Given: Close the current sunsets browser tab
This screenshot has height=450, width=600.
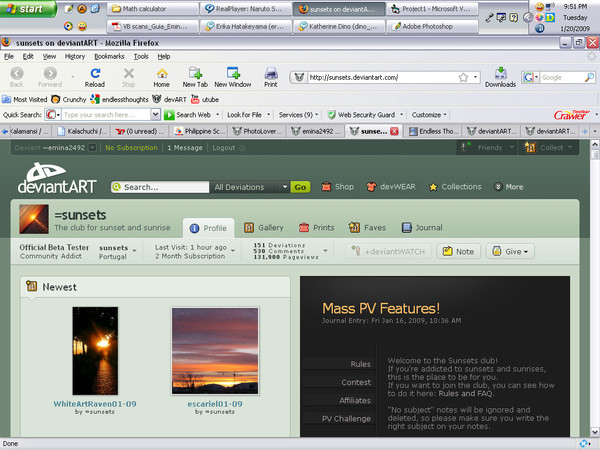Looking at the screenshot, I should pyautogui.click(x=394, y=131).
